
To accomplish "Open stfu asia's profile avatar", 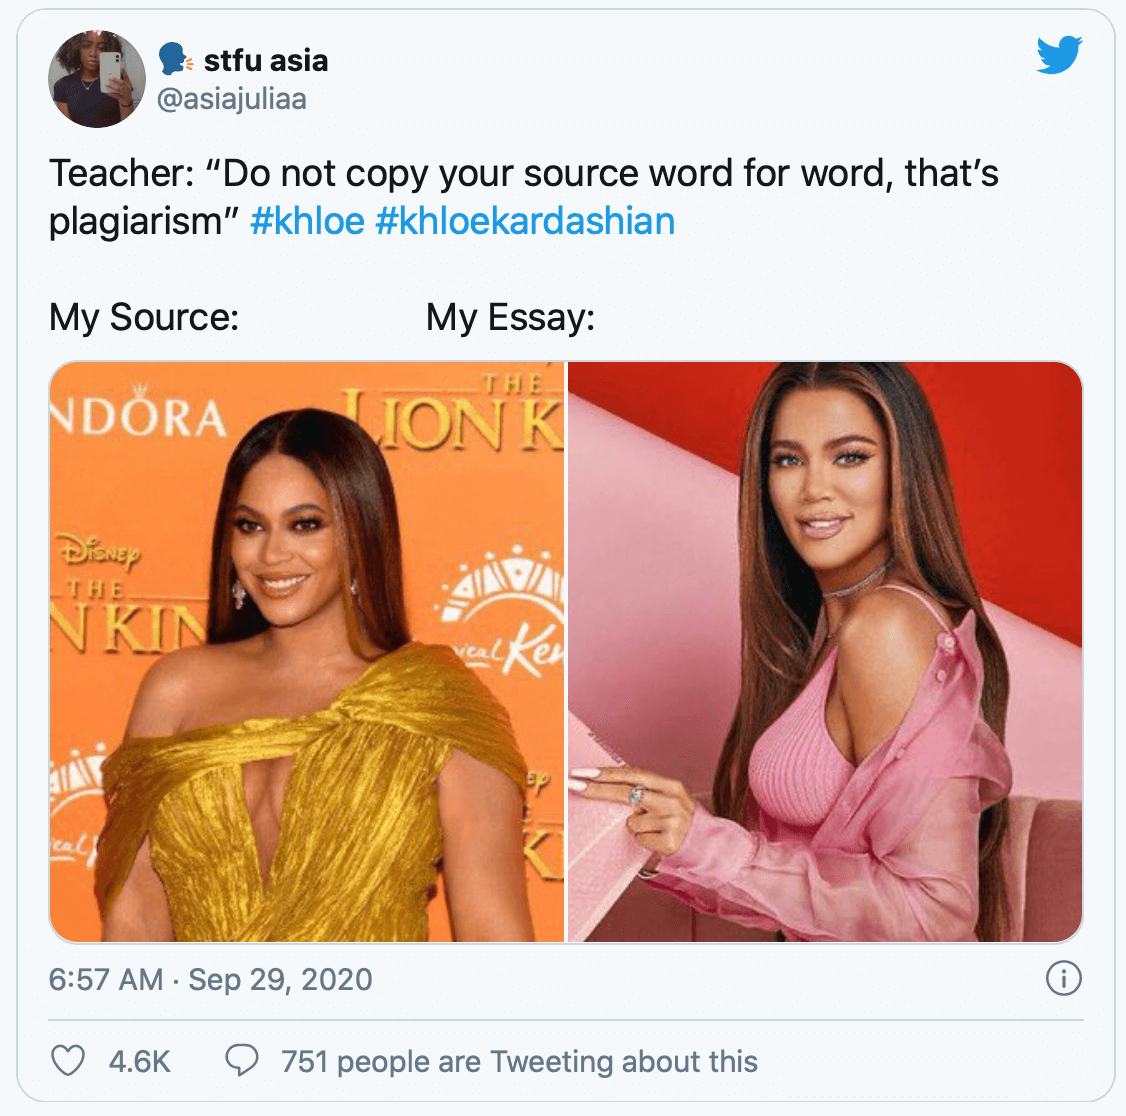I will [97, 79].
